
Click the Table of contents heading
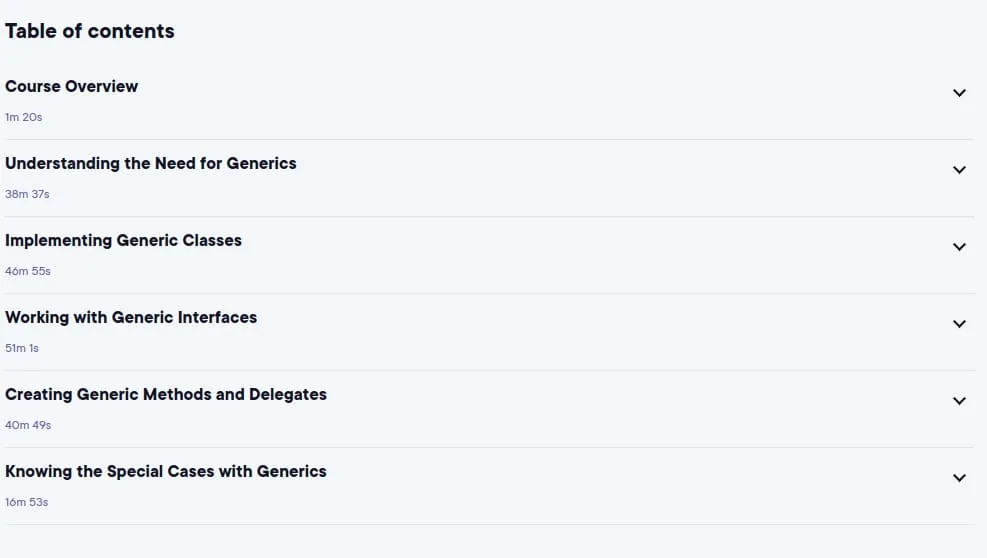[x=89, y=31]
